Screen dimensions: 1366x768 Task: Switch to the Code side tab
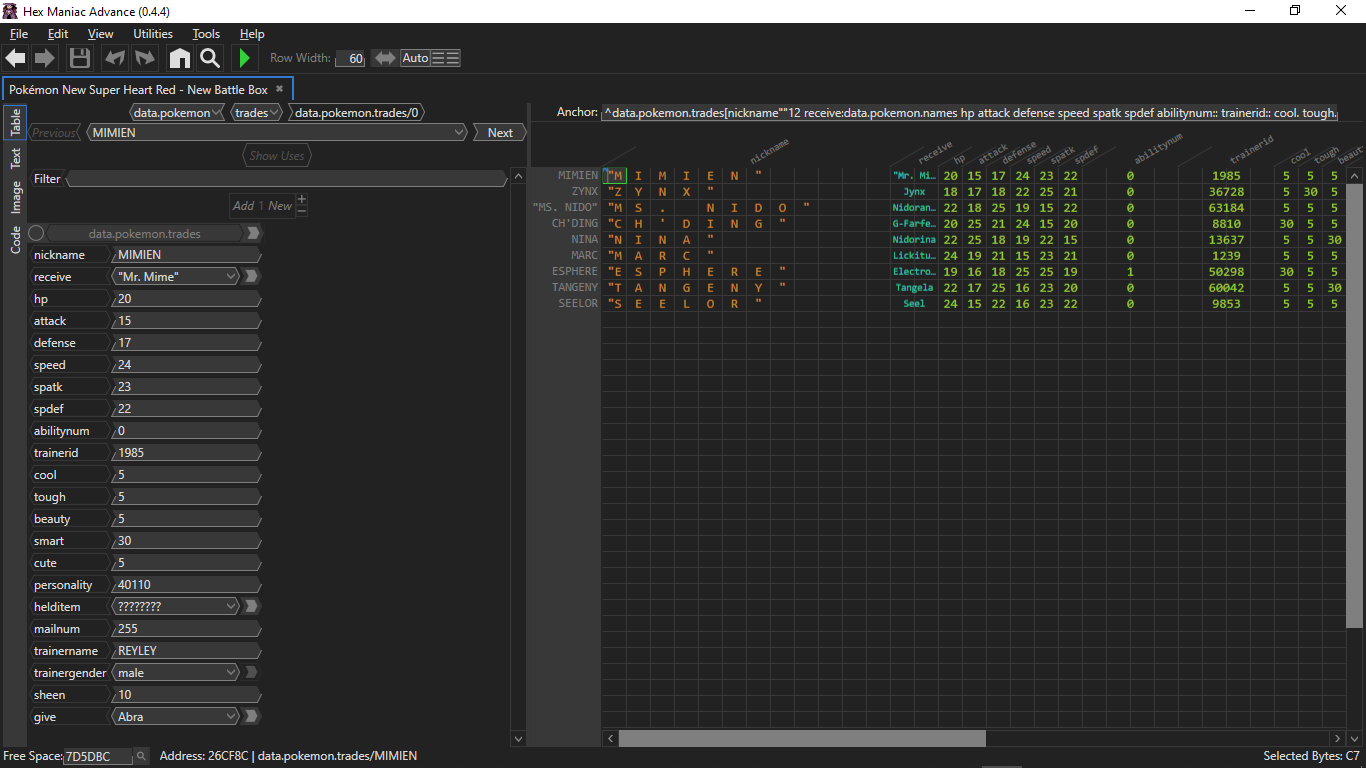click(x=16, y=240)
